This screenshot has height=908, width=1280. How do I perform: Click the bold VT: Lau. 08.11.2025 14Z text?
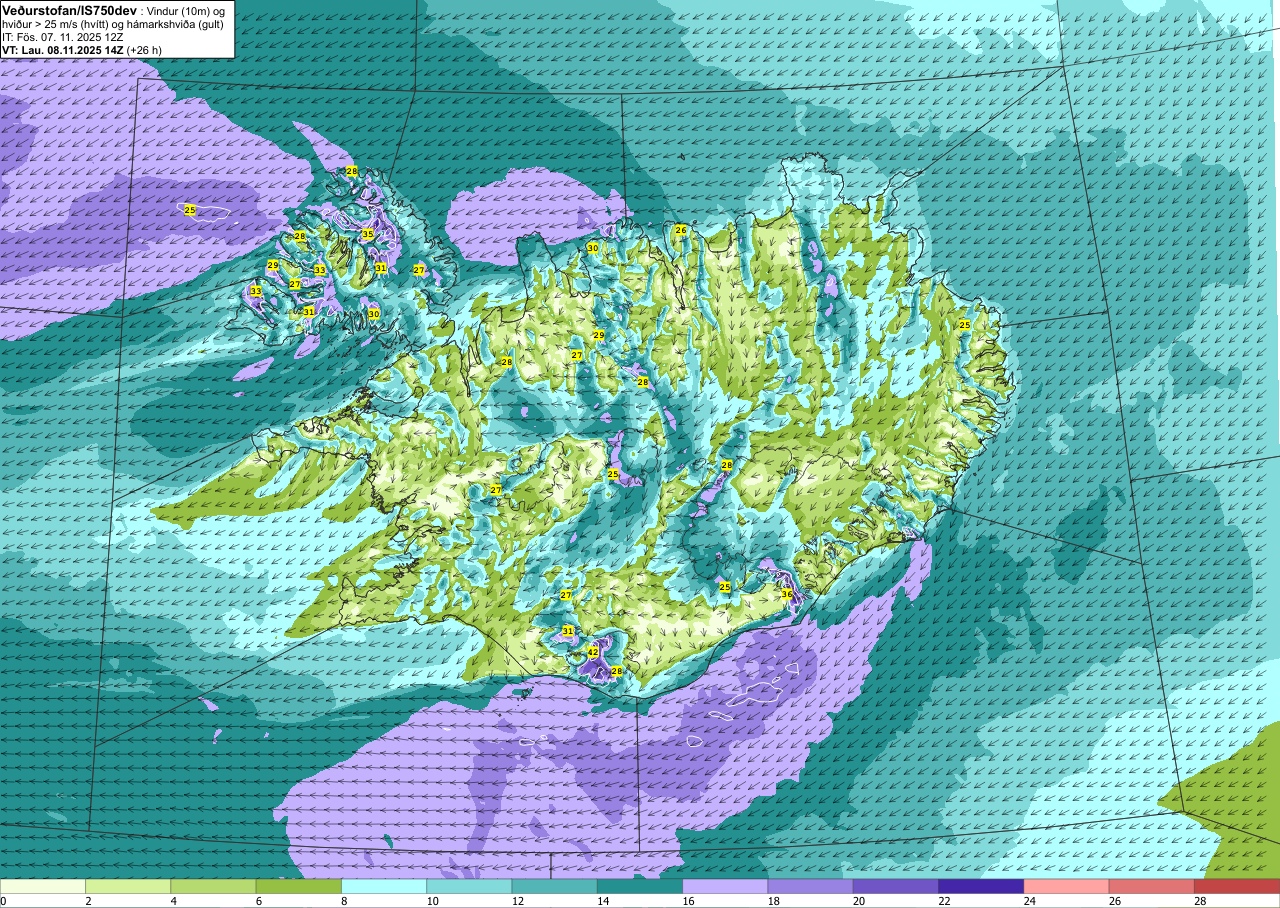62,50
